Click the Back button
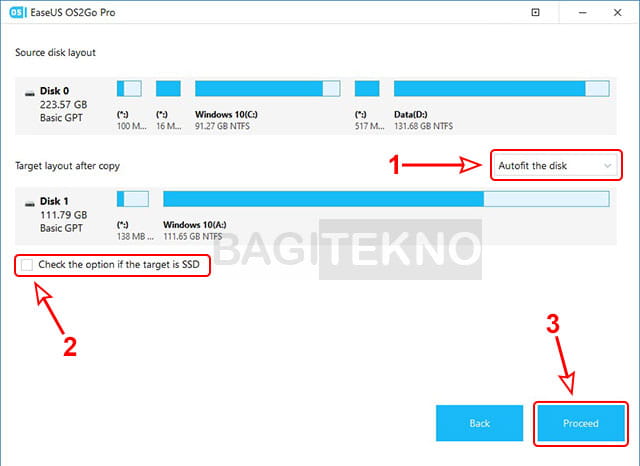 479,423
